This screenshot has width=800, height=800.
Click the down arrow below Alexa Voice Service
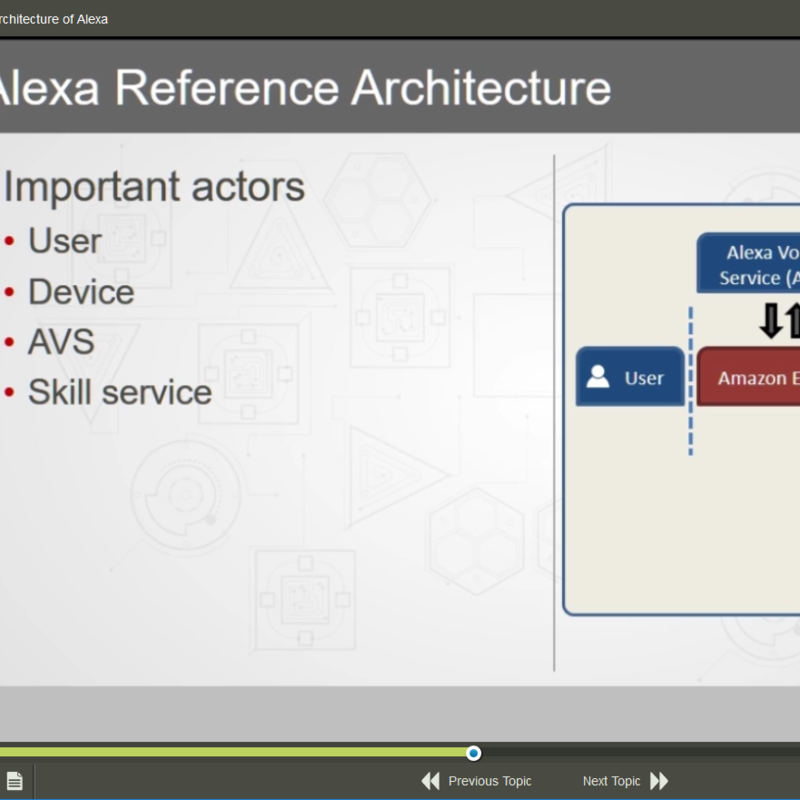770,320
